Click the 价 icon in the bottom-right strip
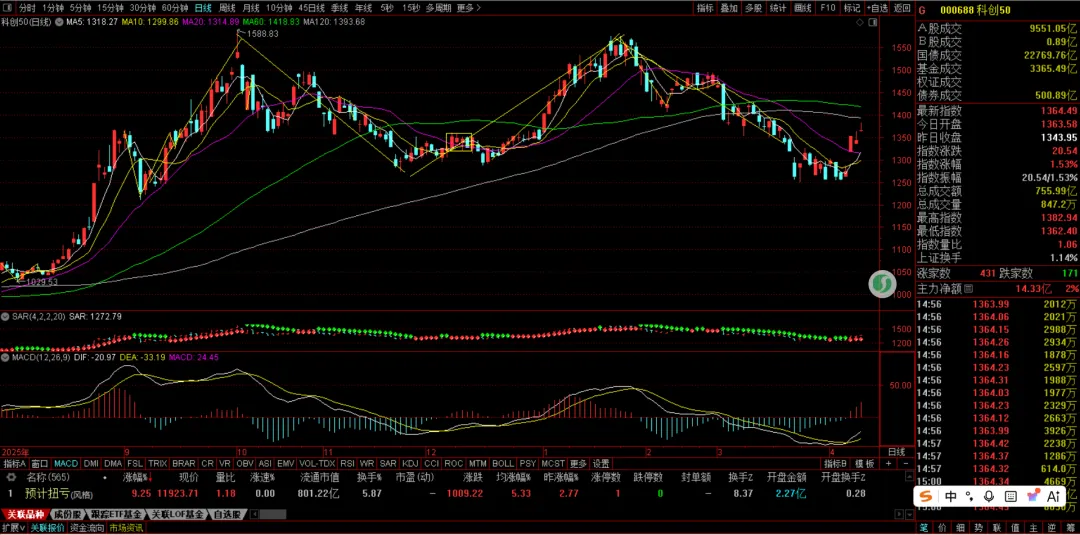Image resolution: width=1080 pixels, height=535 pixels. [941, 528]
